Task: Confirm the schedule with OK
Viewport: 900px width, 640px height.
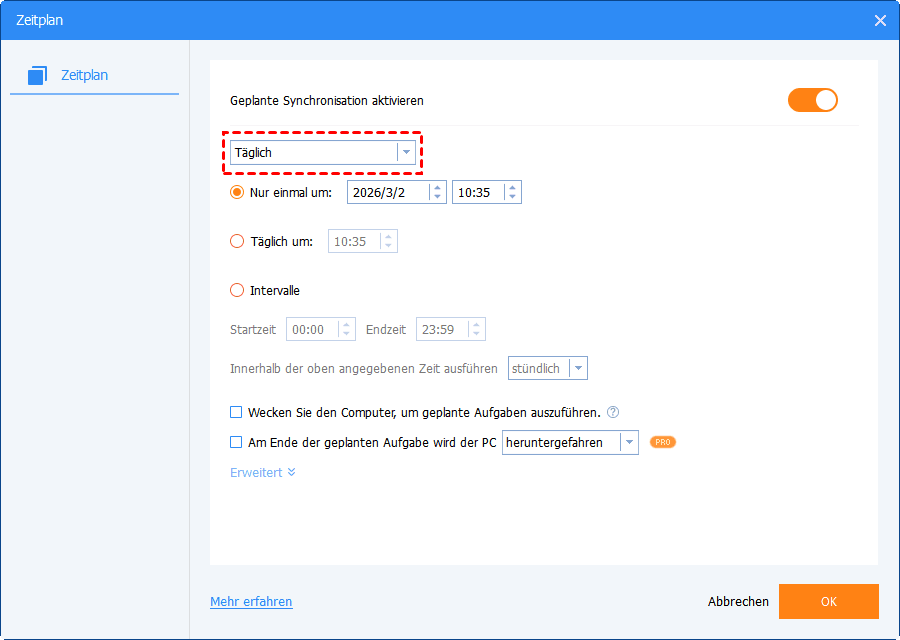Action: point(828,601)
